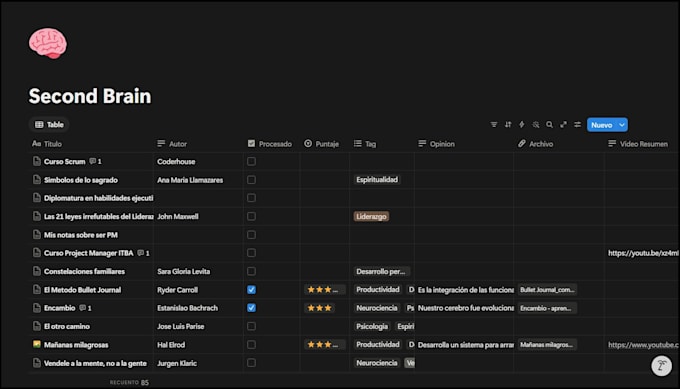Image resolution: width=680 pixels, height=389 pixels.
Task: Click the icon left of the search magnifier
Action: (x=536, y=125)
